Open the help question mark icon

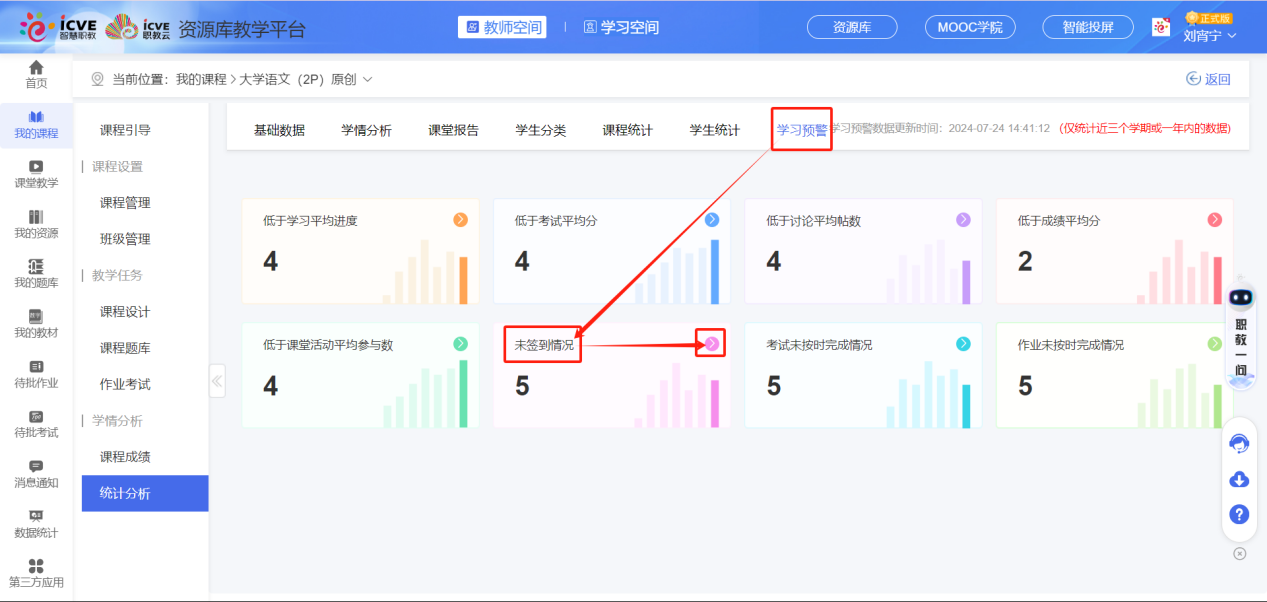click(1238, 514)
